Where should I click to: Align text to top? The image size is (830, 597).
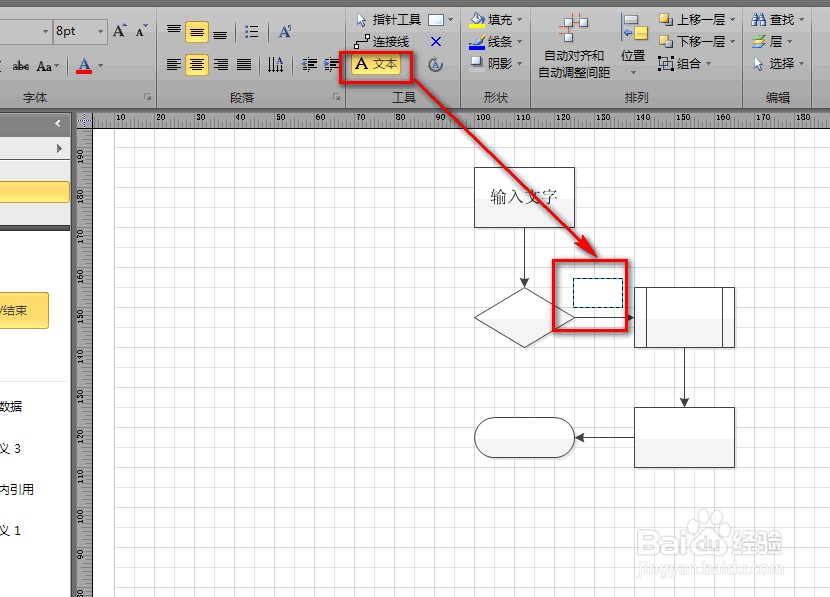(174, 32)
